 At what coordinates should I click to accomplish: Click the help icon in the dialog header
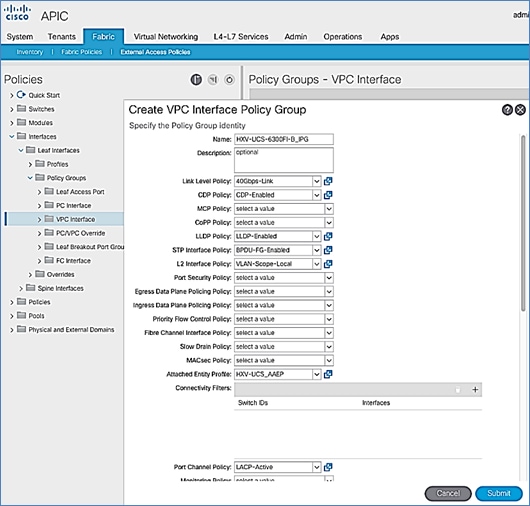pos(507,110)
